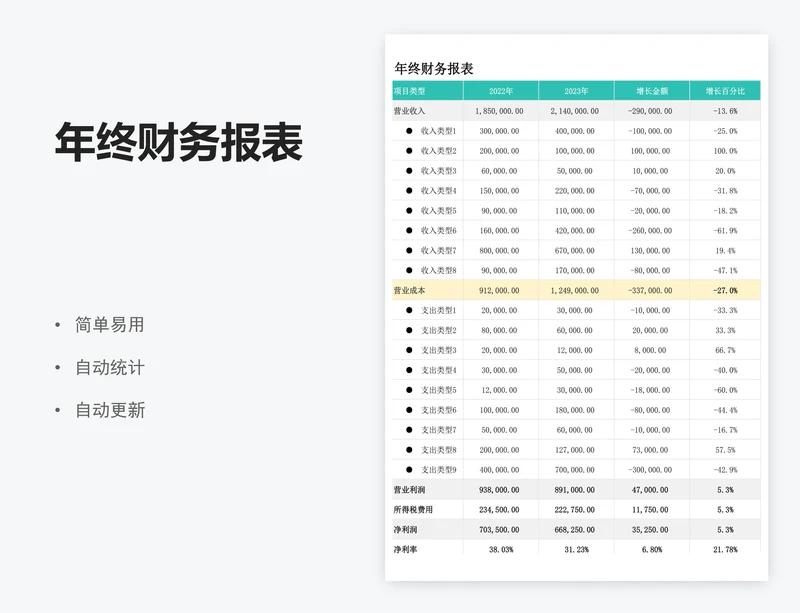
Task: Click the 703,500.00 net profit cell
Action: (x=499, y=529)
